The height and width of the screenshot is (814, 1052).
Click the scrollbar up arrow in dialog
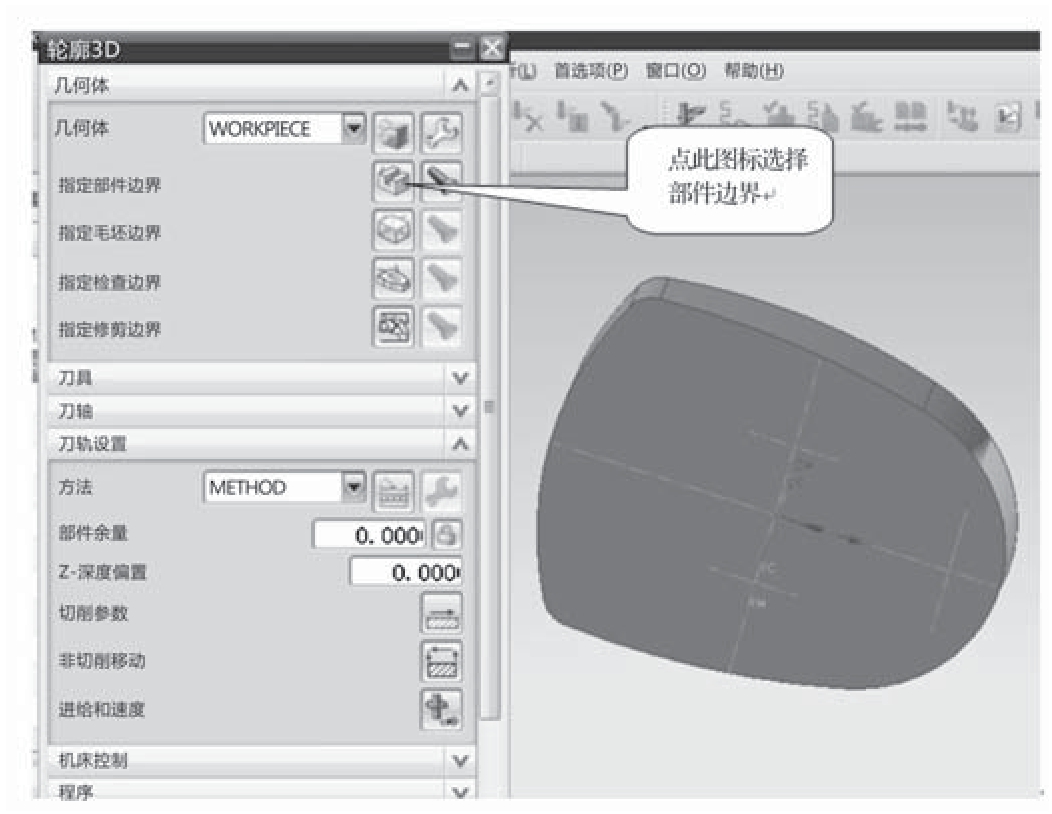tap(490, 83)
